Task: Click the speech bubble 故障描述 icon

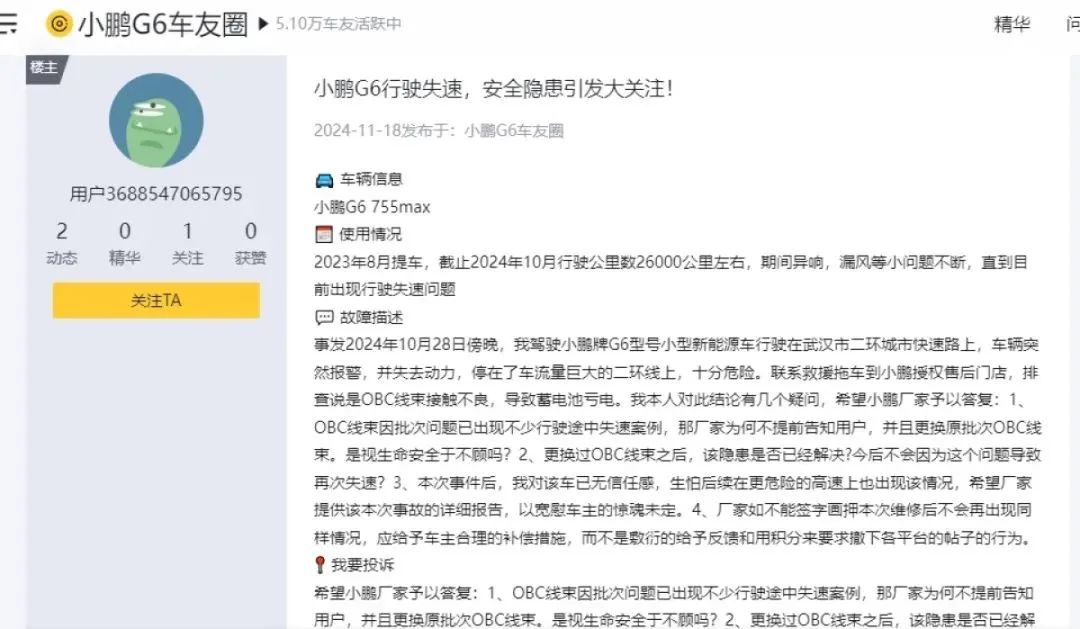Action: [x=324, y=317]
